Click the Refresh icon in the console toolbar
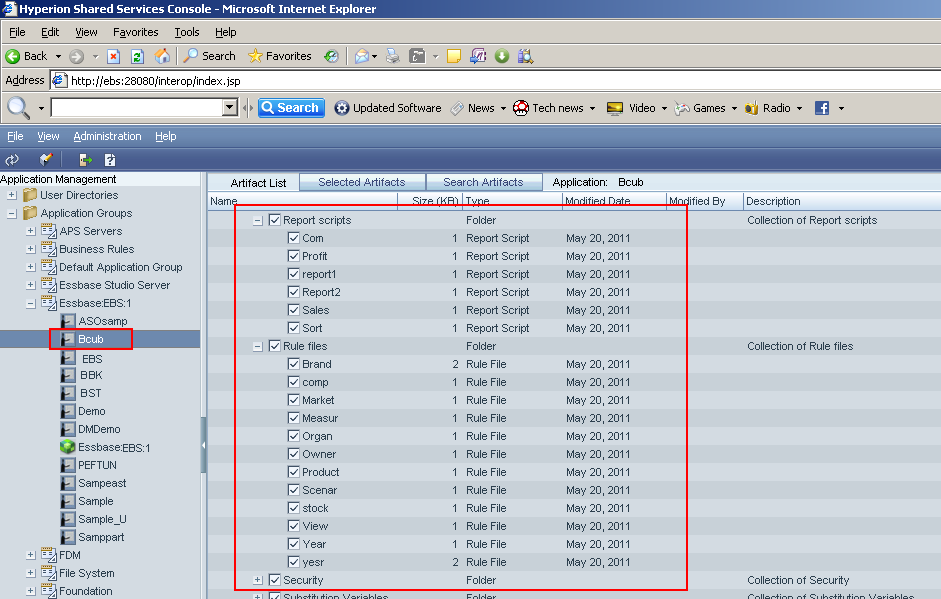 click(x=13, y=159)
